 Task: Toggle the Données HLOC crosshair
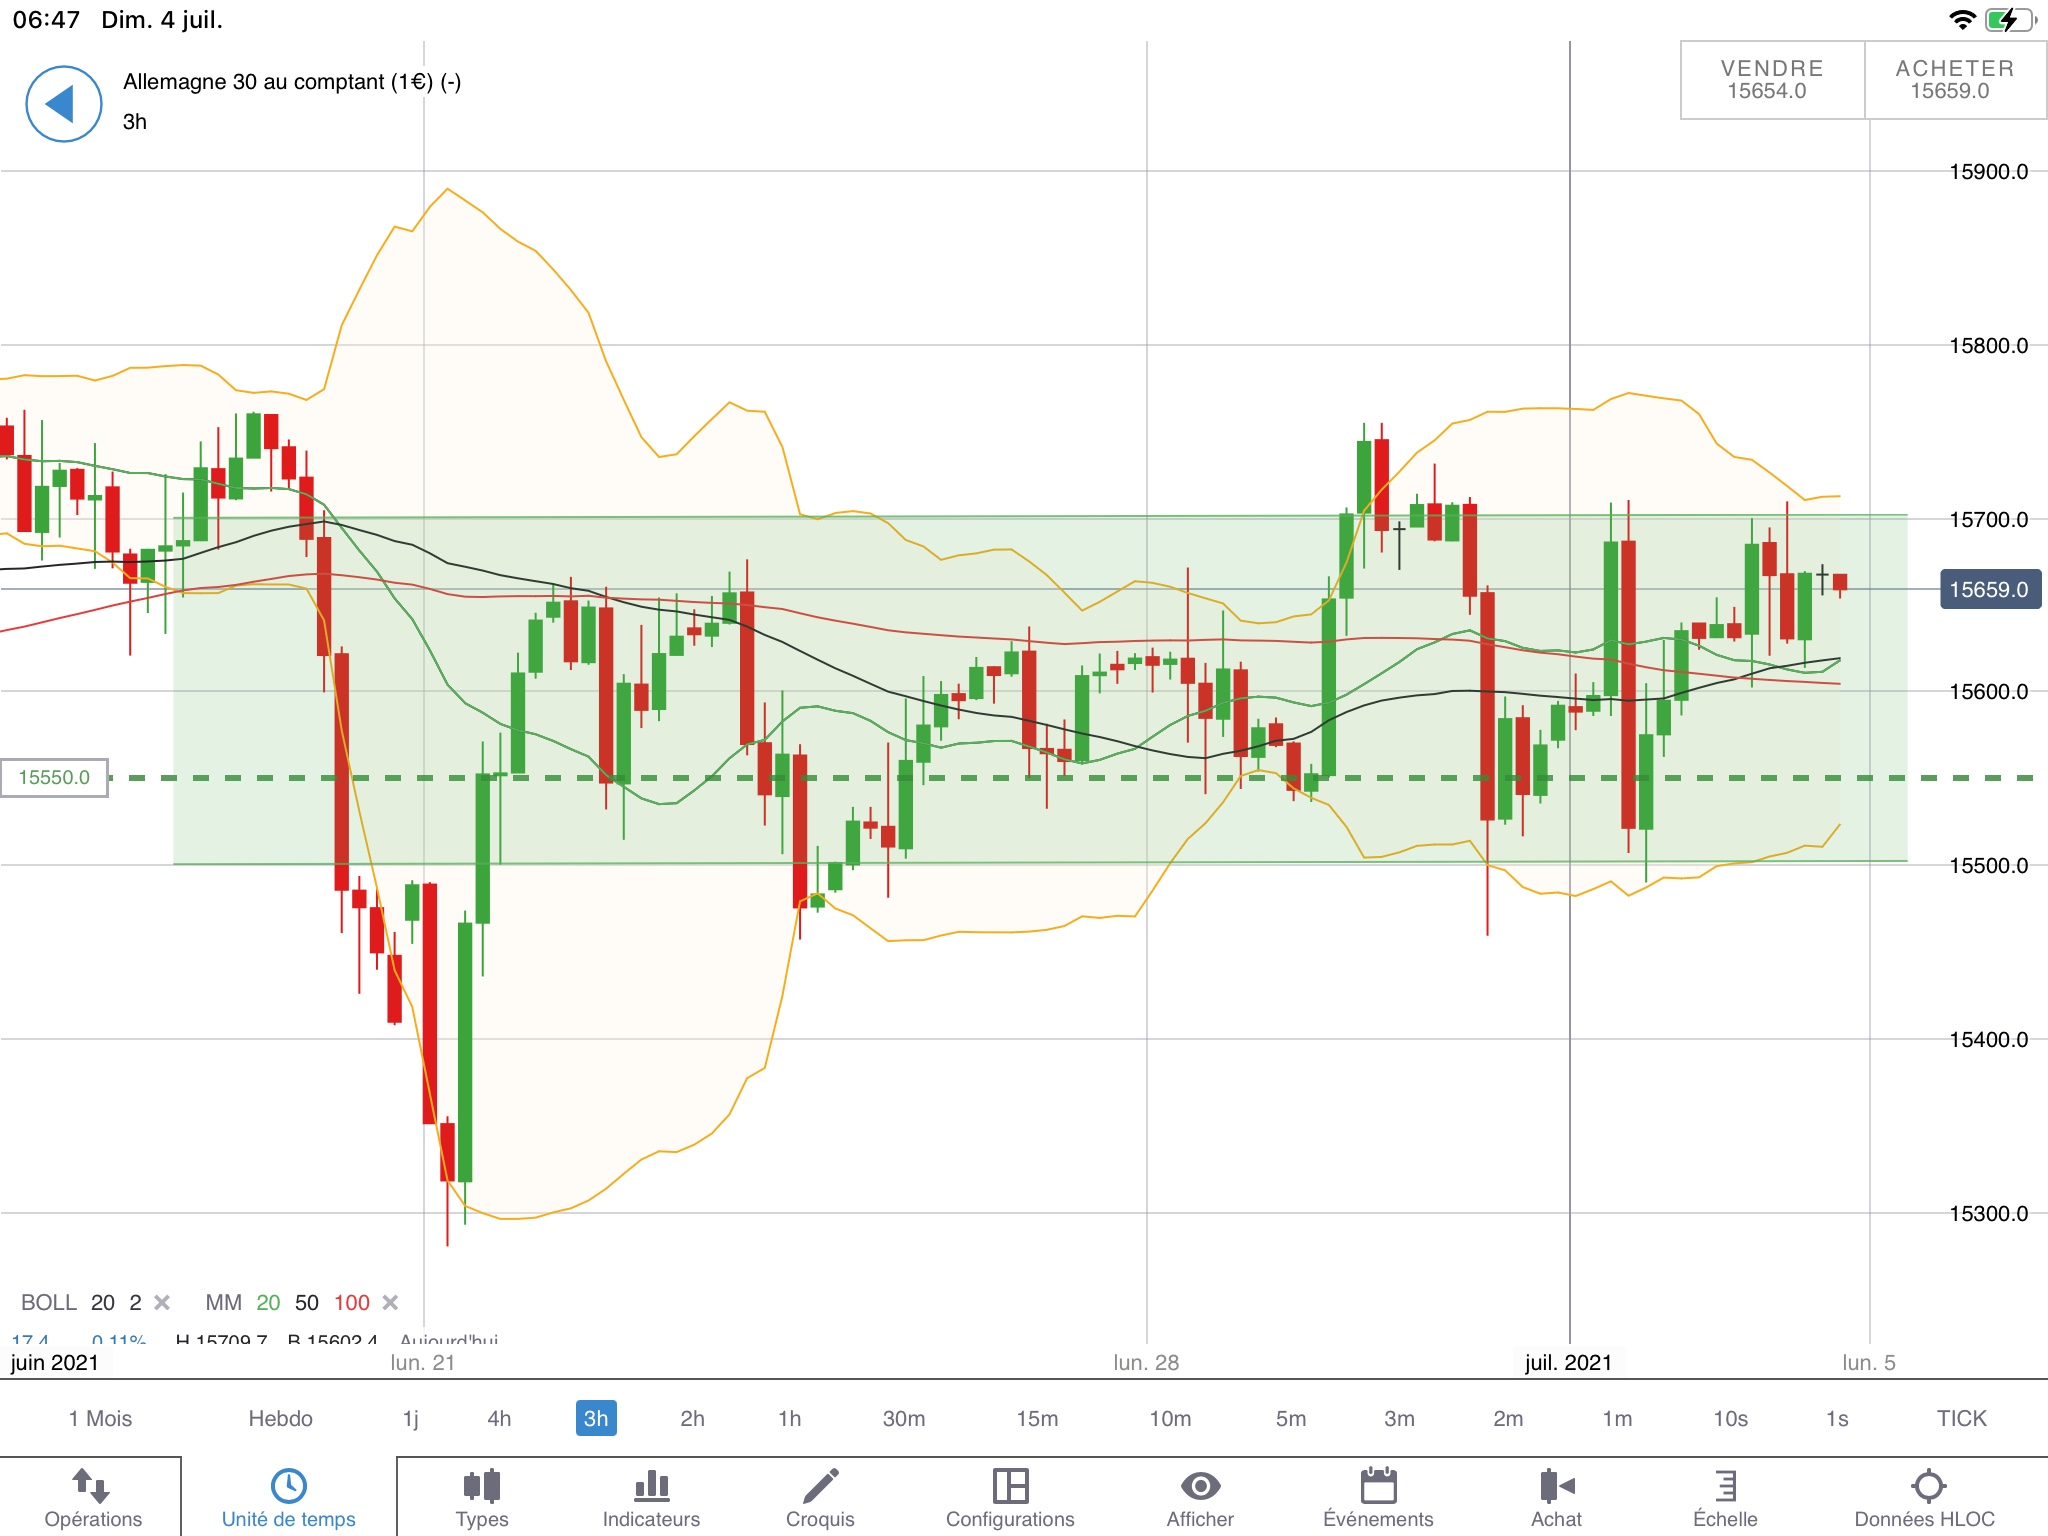(x=1927, y=1486)
